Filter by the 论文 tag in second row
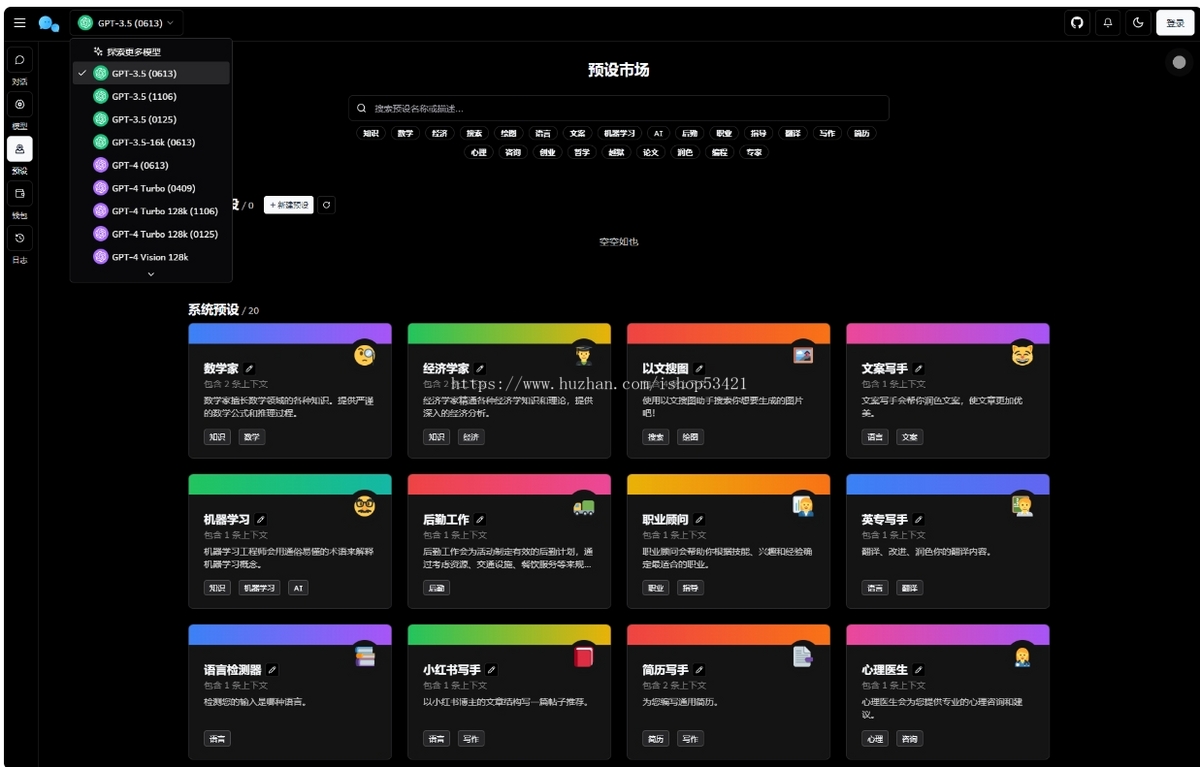Screen dimensions: 1200x767 (650, 153)
